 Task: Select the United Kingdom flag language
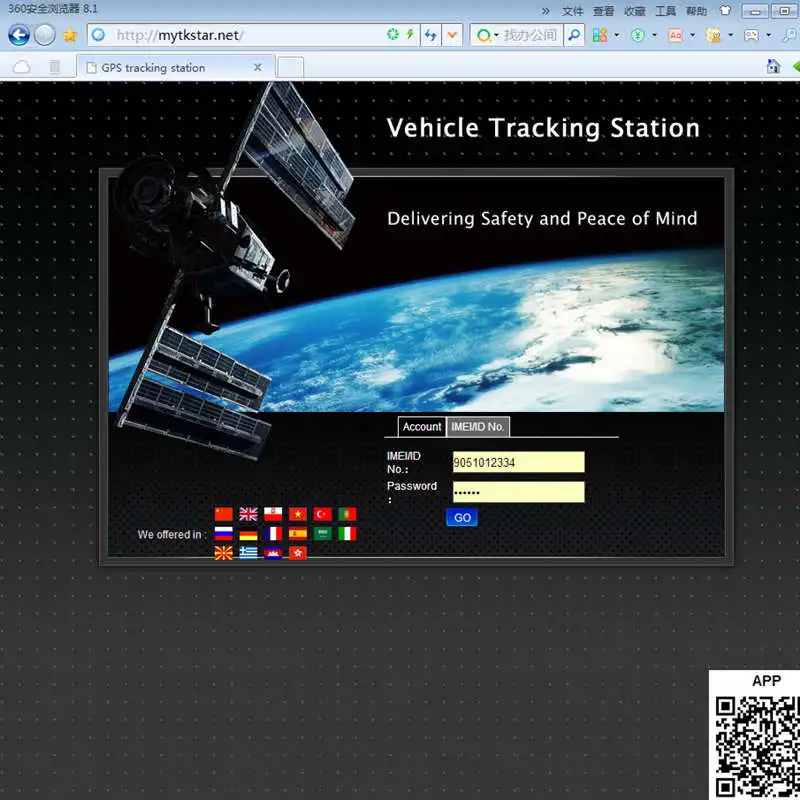(248, 514)
